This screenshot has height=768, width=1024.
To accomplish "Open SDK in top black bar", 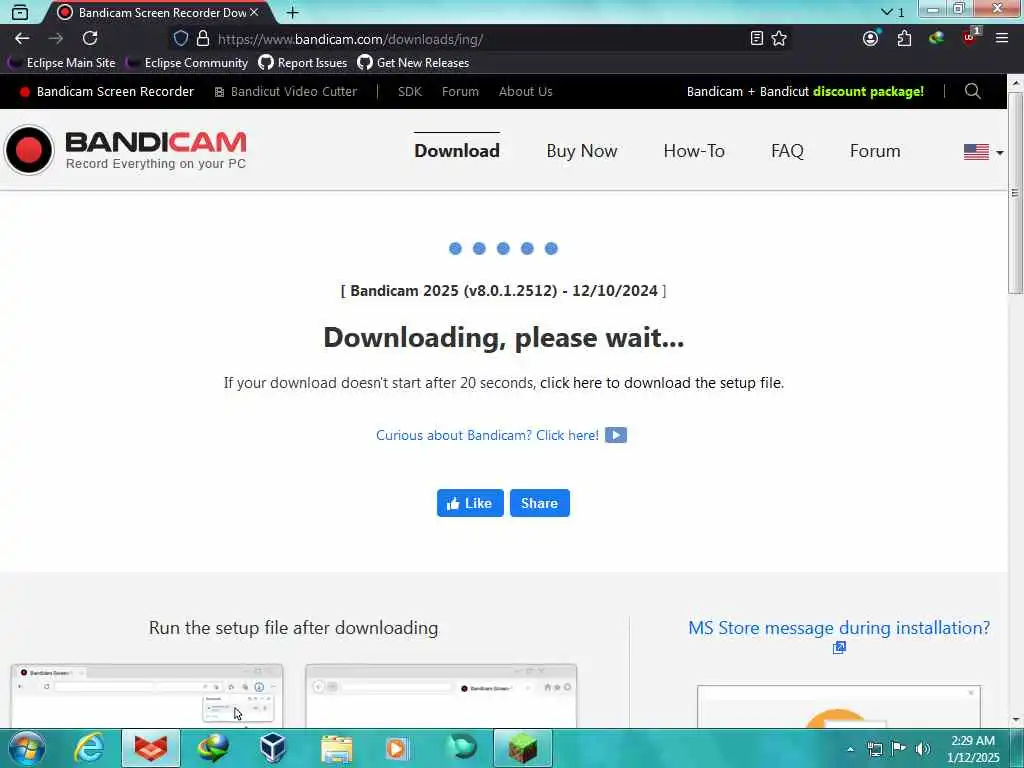I will 409,91.
